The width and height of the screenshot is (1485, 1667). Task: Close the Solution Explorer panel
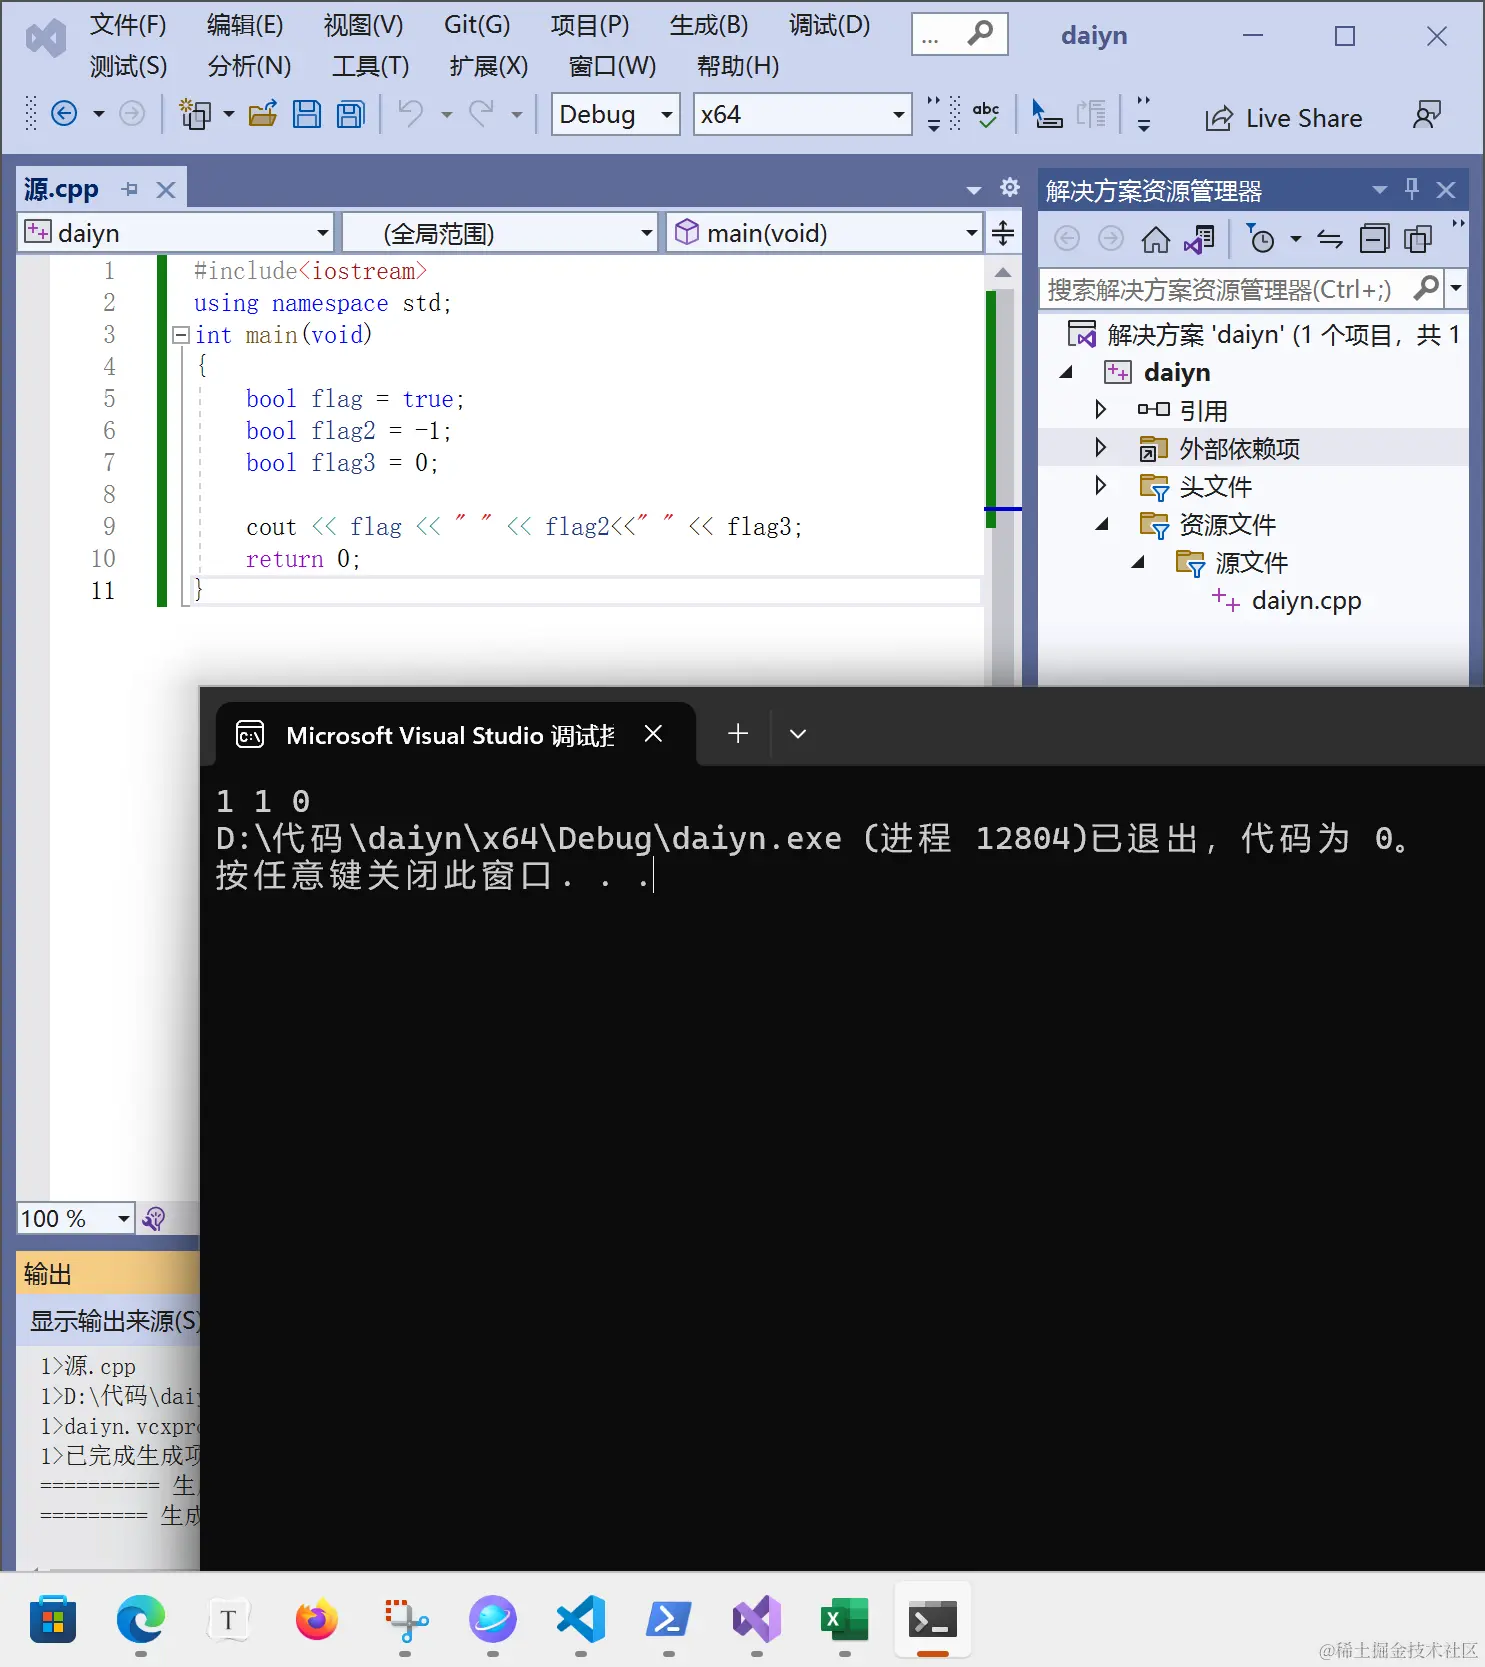coord(1446,189)
